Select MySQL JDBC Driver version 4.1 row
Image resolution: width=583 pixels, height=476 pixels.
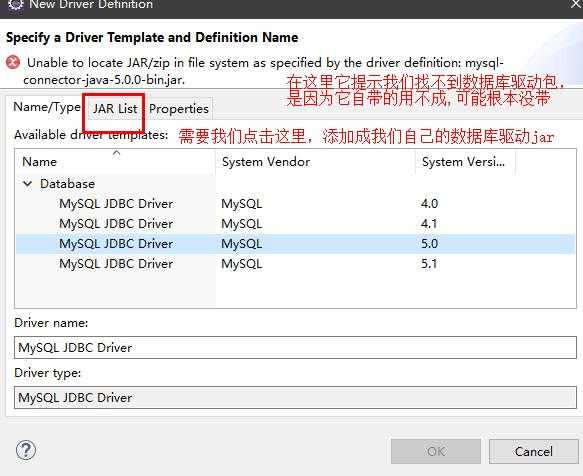pyautogui.click(x=295, y=223)
